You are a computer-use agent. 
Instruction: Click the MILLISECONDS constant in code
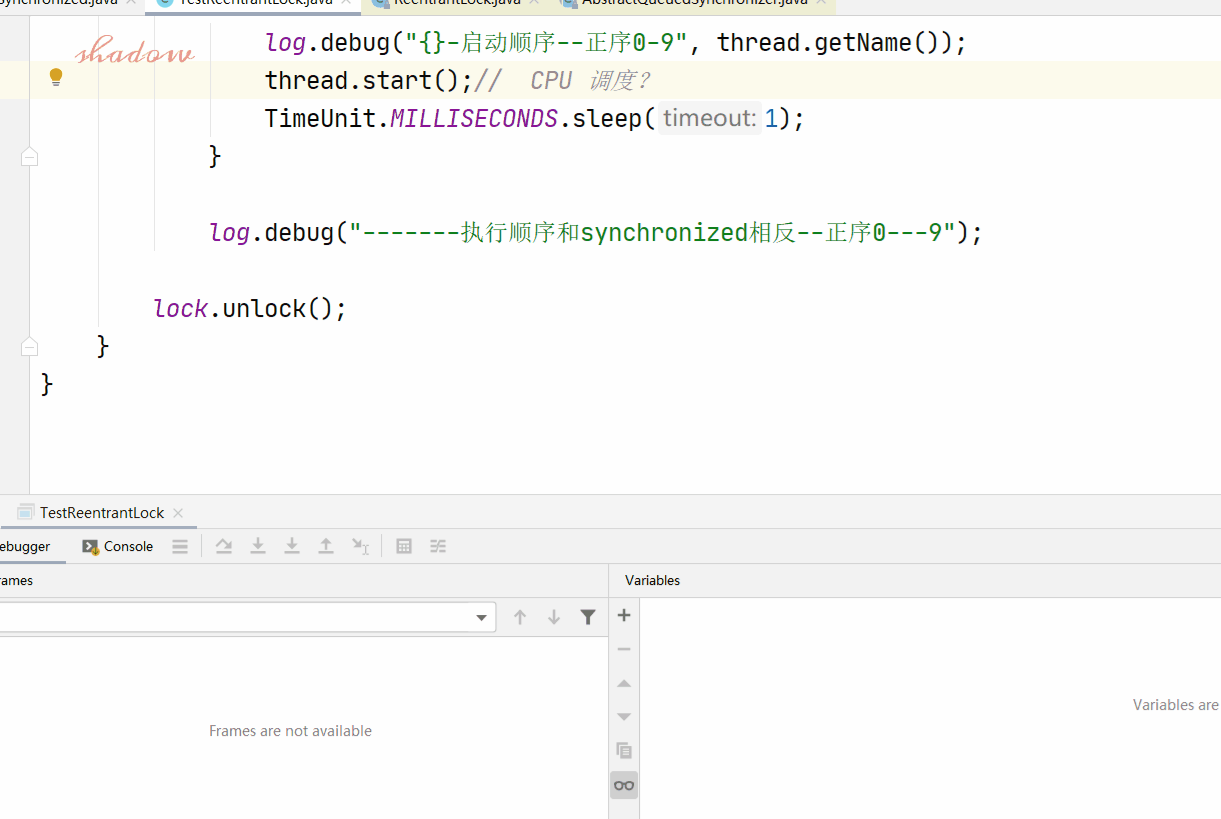pos(473,118)
